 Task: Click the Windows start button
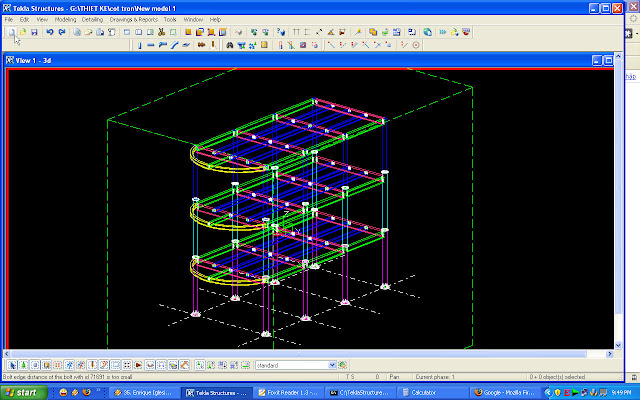point(22,392)
